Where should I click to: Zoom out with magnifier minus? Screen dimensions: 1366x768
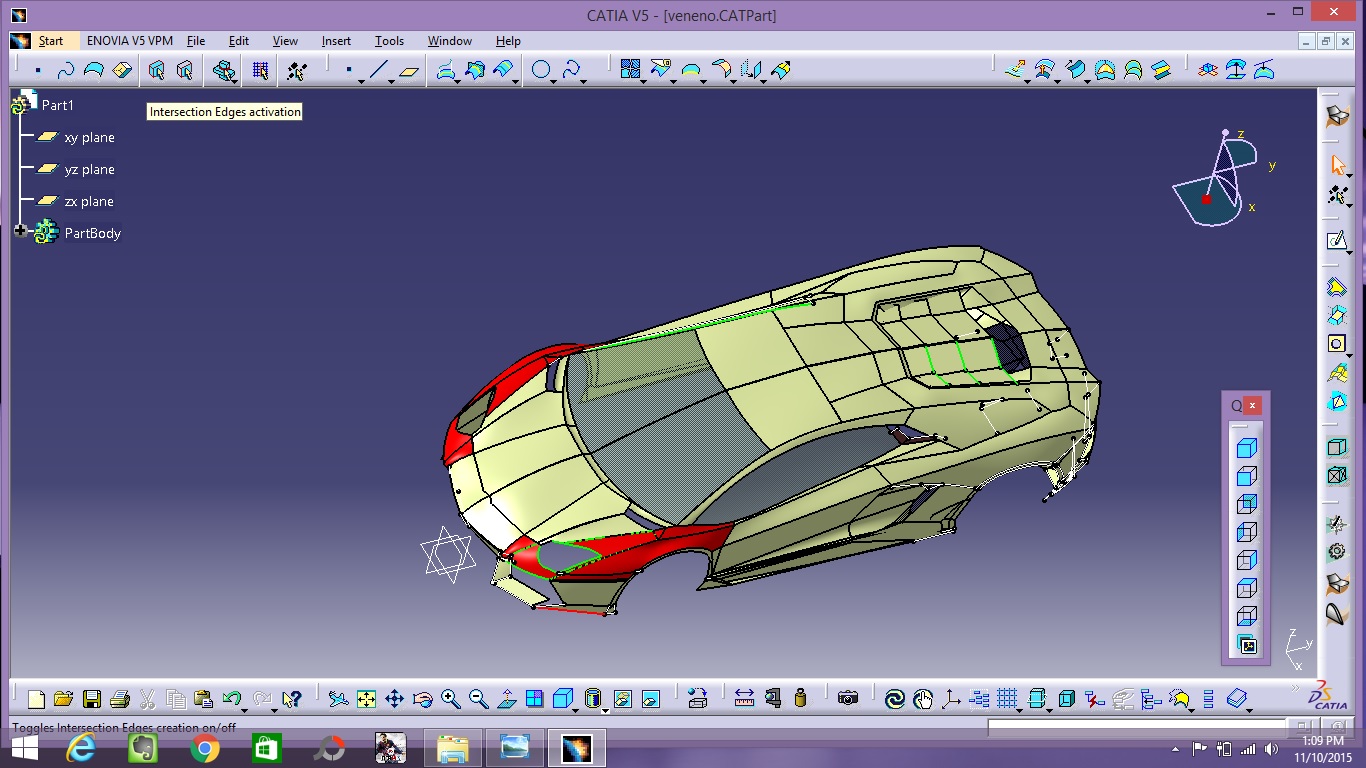(x=479, y=699)
